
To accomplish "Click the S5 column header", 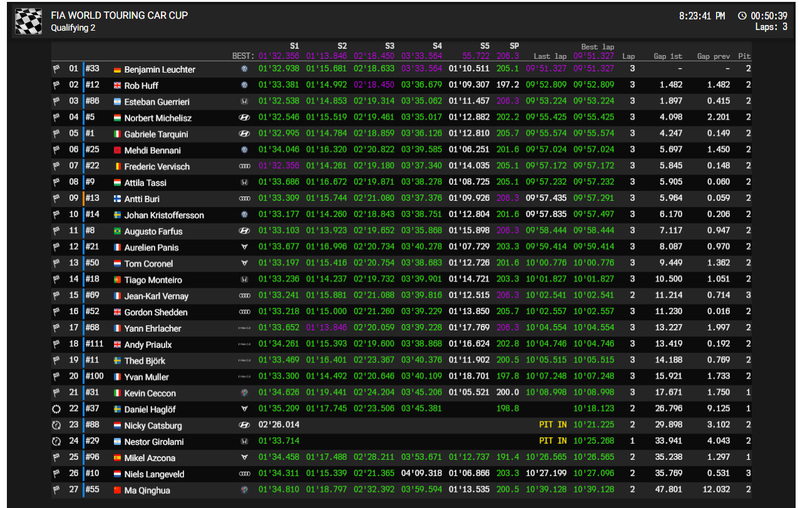I will [x=485, y=46].
